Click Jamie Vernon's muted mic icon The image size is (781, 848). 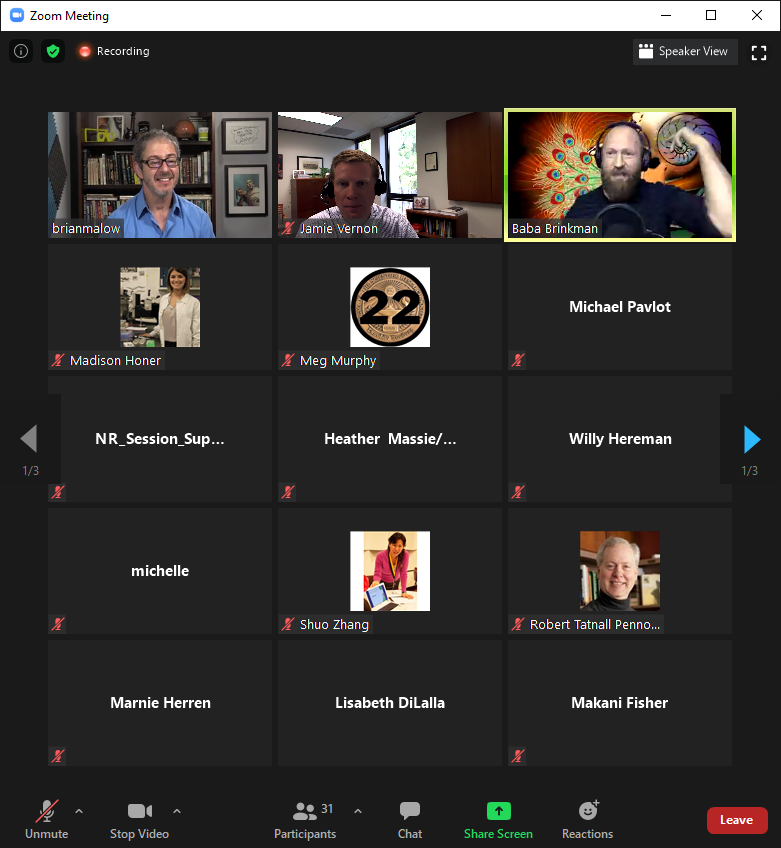tap(288, 228)
